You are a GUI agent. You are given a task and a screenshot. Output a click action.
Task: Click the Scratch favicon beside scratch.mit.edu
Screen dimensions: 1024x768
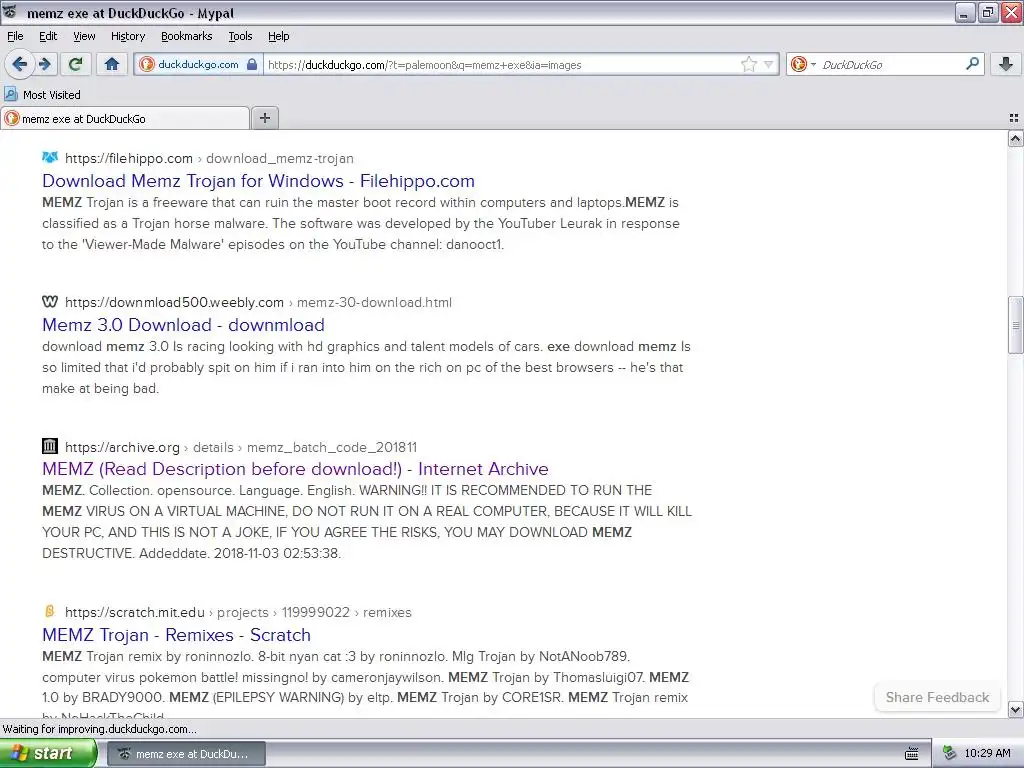click(x=50, y=612)
